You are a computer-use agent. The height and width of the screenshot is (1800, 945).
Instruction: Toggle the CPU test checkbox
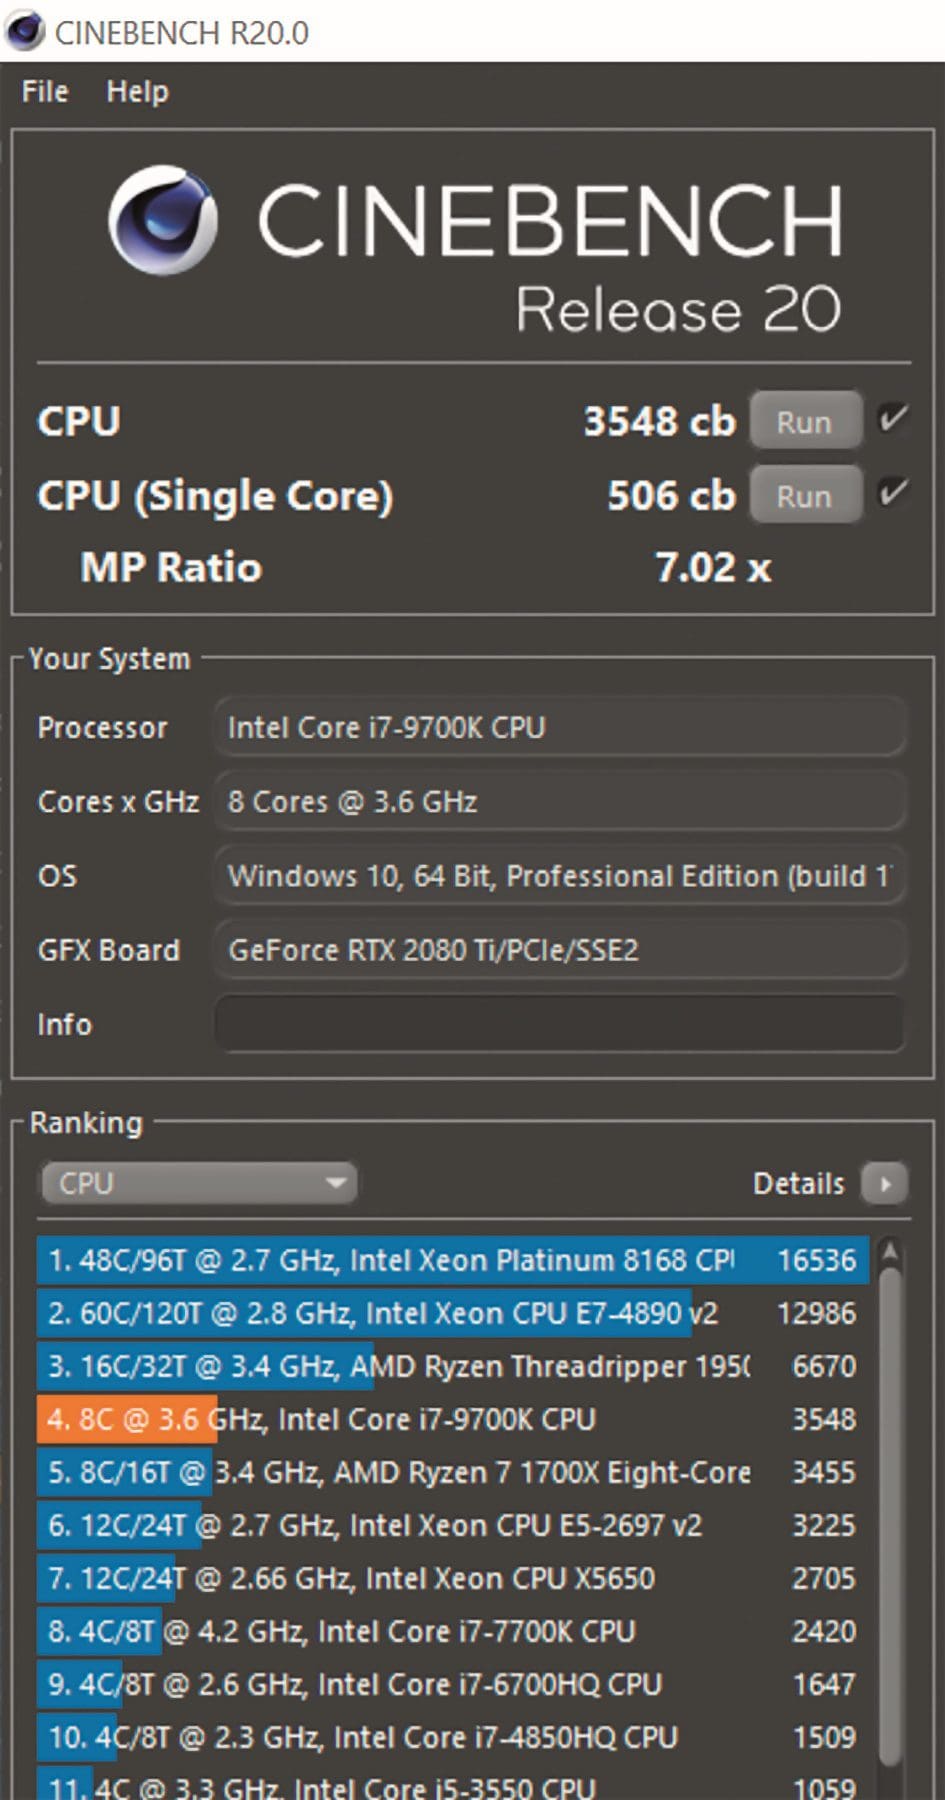coord(893,417)
